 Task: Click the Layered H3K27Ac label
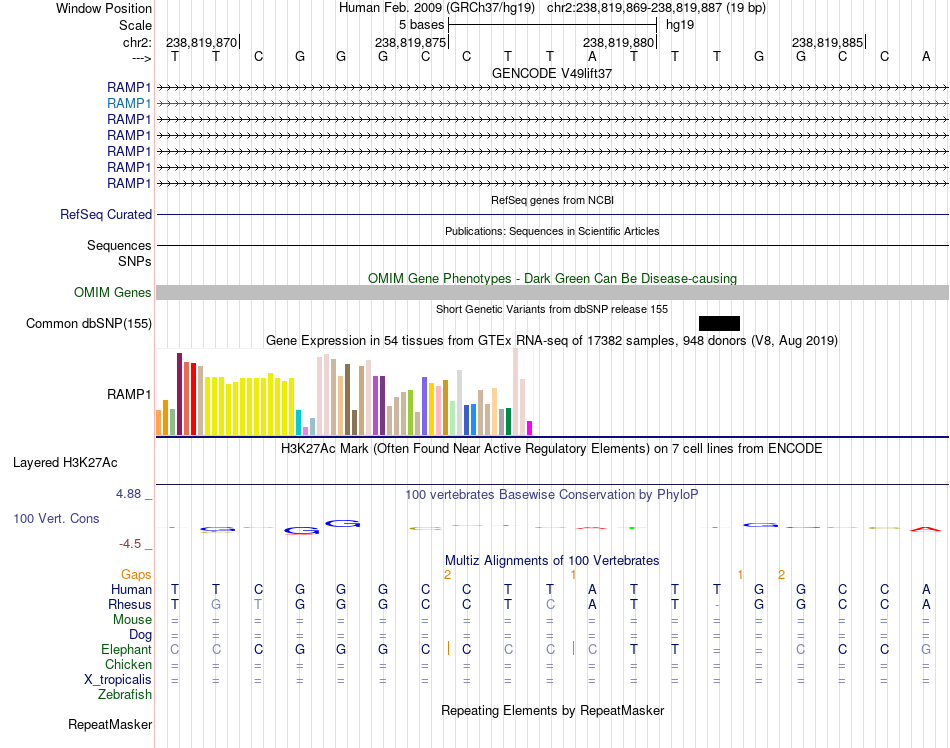(65, 463)
